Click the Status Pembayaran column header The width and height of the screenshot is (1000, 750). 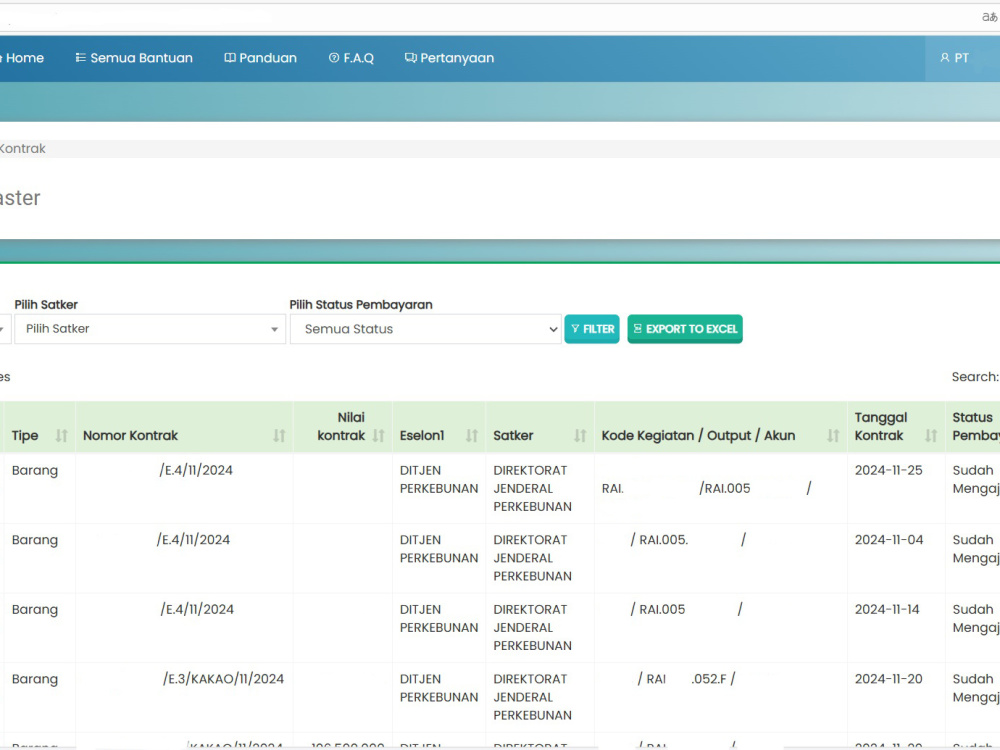[x=974, y=427]
